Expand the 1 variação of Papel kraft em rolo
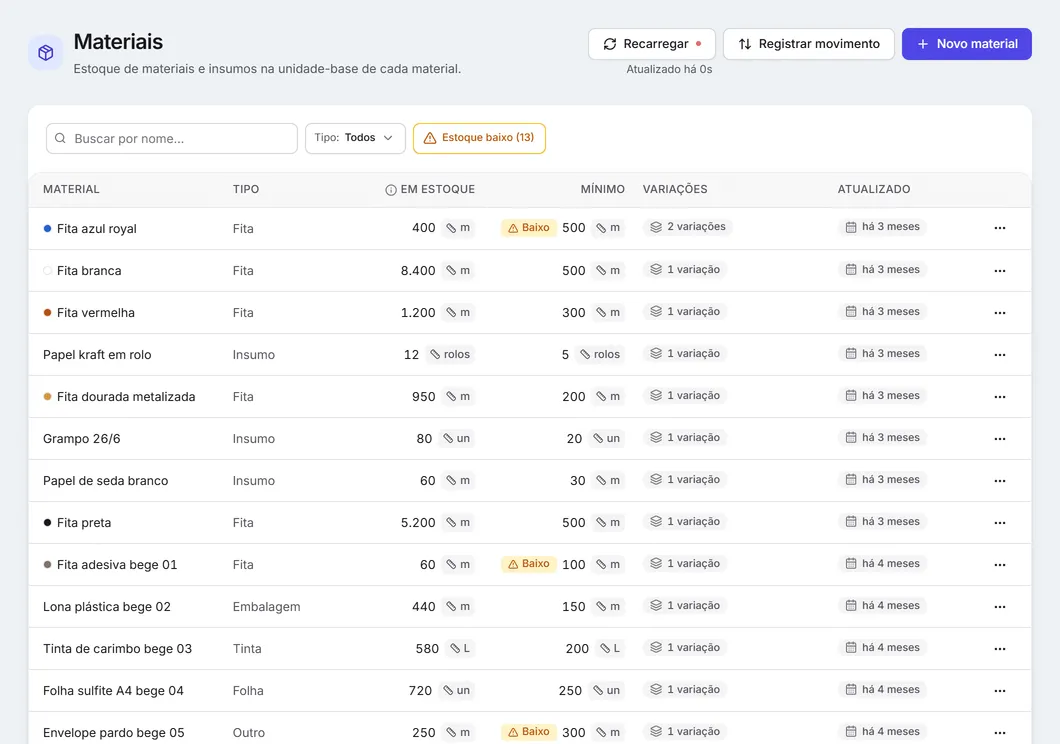The height and width of the screenshot is (744, 1060). [x=685, y=353]
